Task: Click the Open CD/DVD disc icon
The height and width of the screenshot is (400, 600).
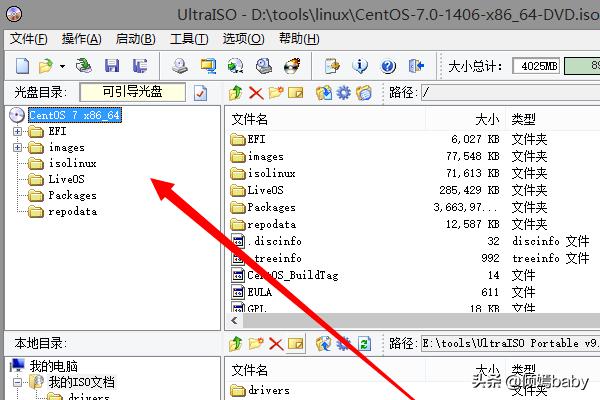Action: coord(84,66)
